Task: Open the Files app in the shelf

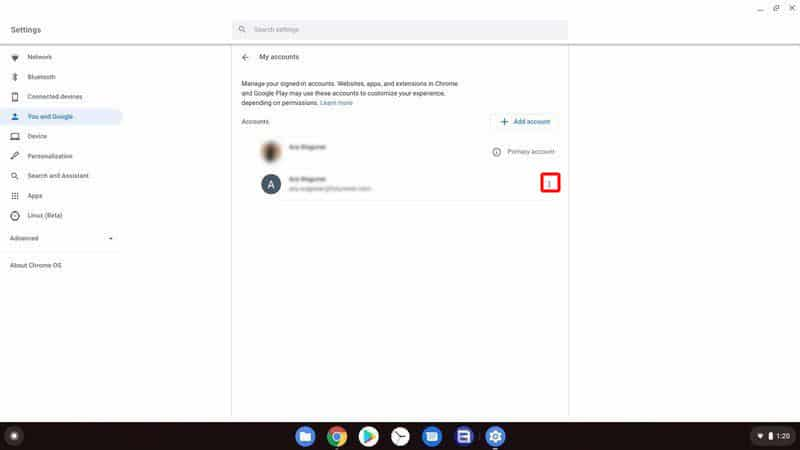Action: 306,436
